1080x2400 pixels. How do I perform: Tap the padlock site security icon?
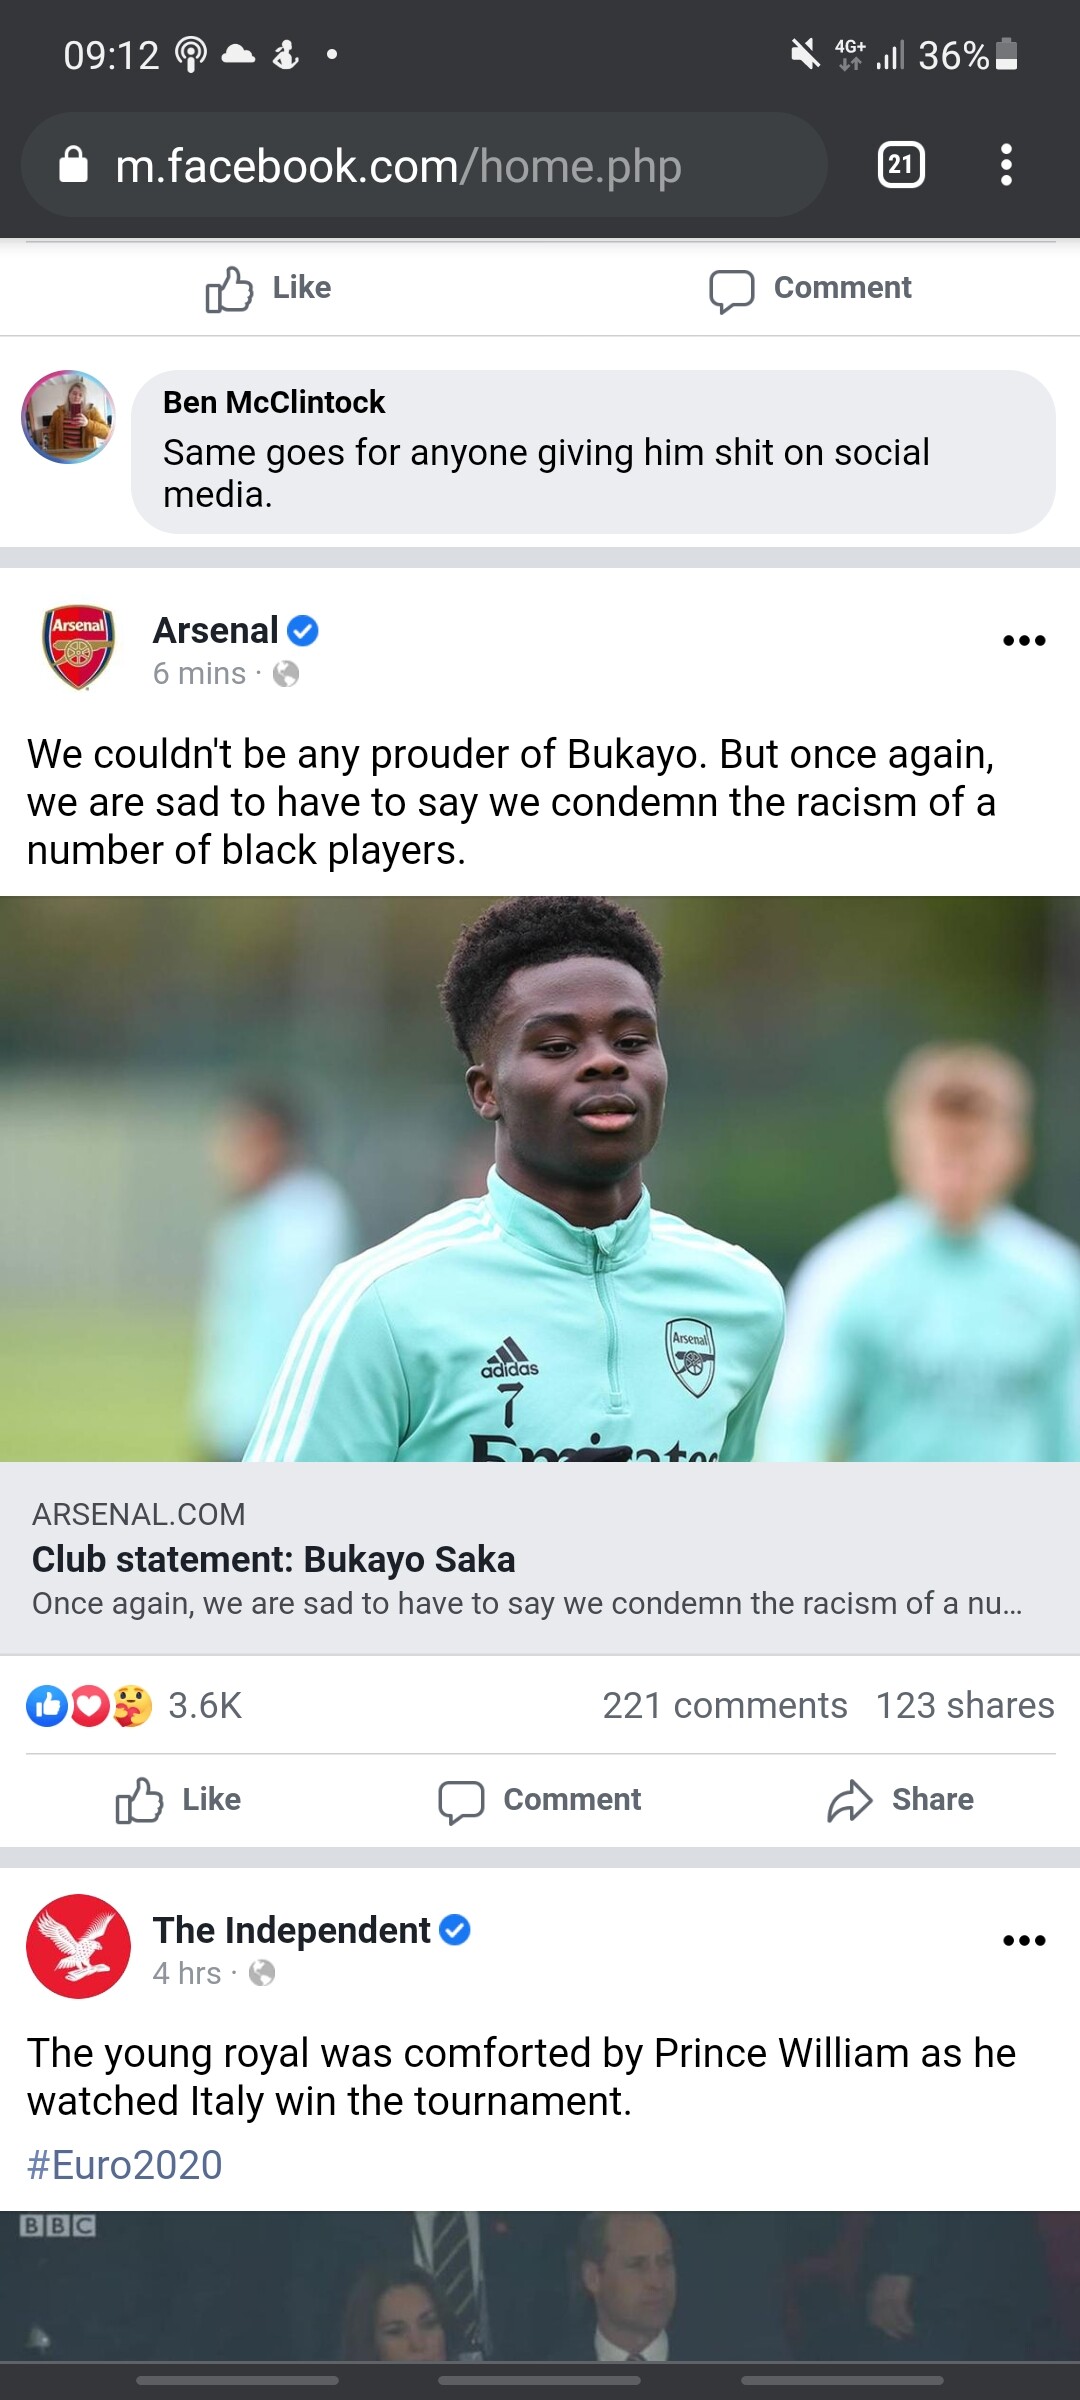coord(73,165)
